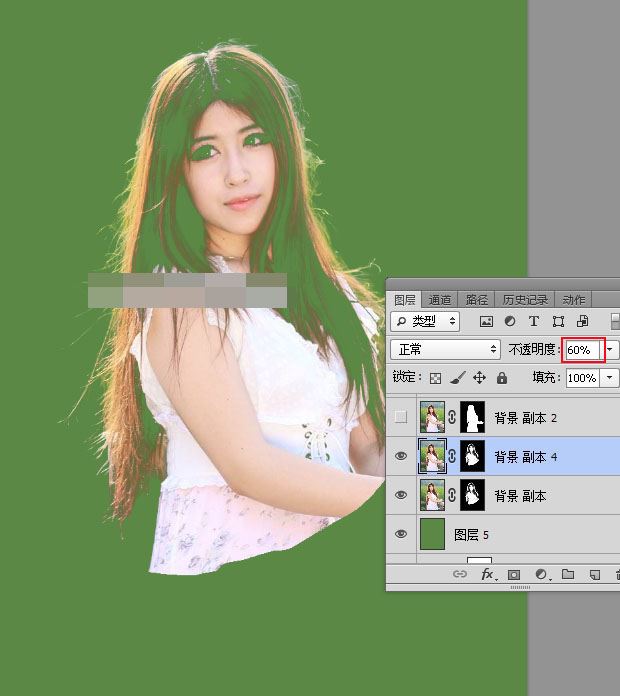Viewport: 620px width, 696px height.
Task: Click mask link chain on 背景 副本 layer
Action: click(x=452, y=494)
